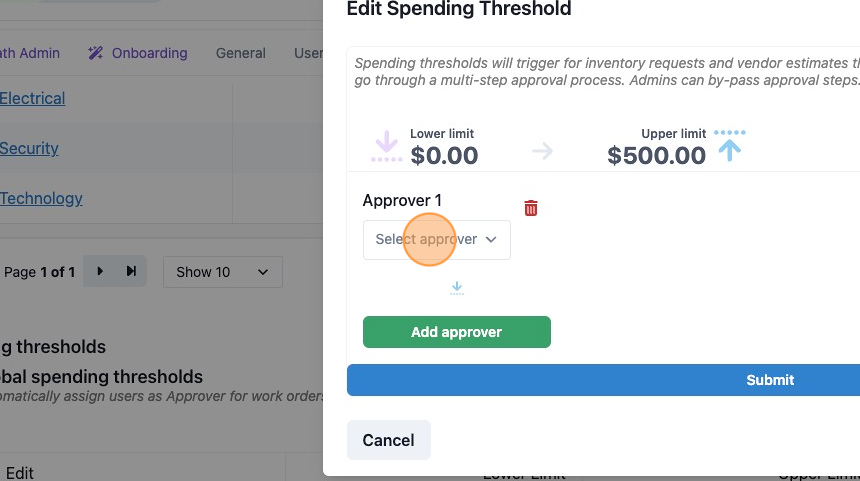The width and height of the screenshot is (860, 481).
Task: Open the Technology category link
Action: point(41,198)
